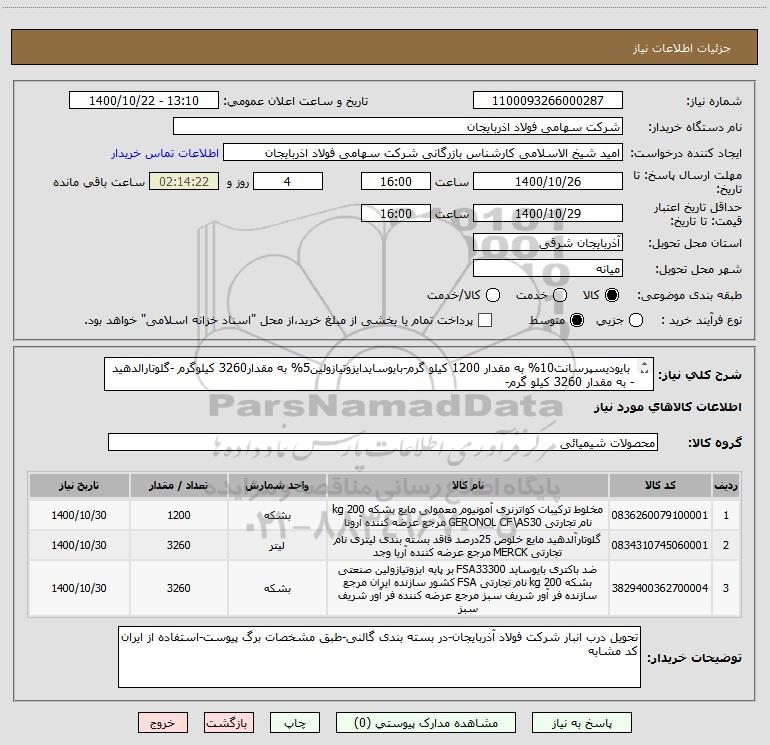Click the پاسخ به نیاز button

pos(581,723)
